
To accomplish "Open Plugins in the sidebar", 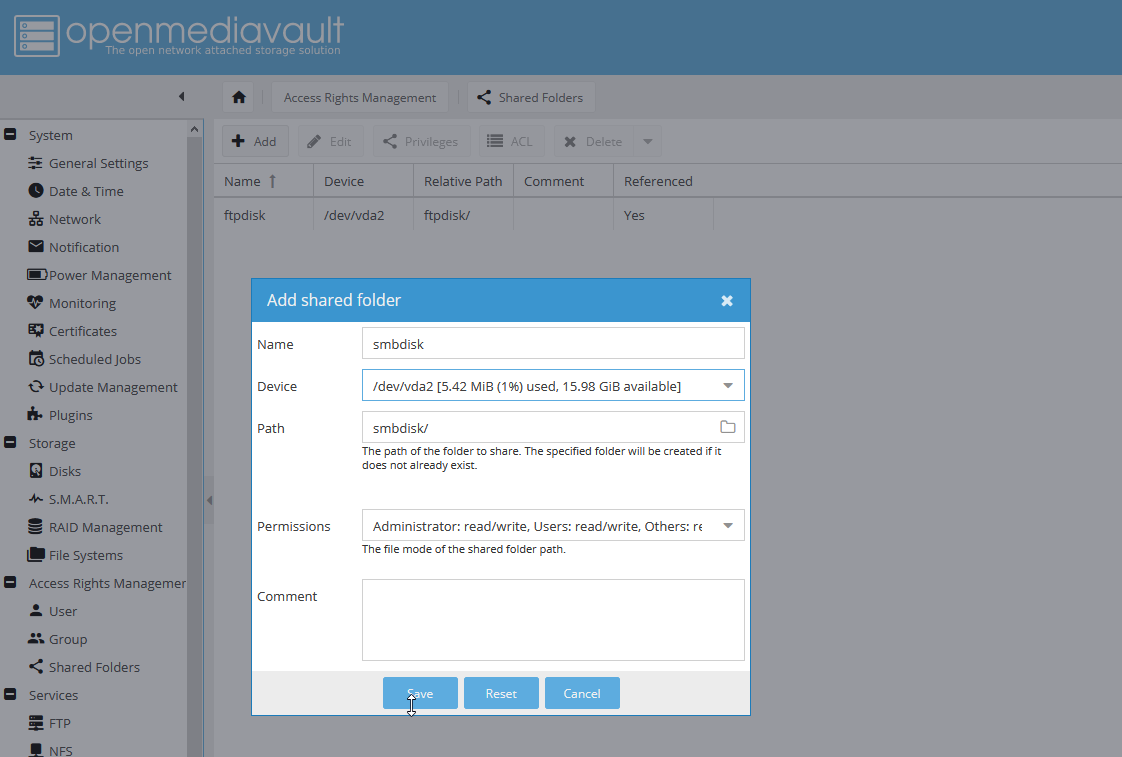I will point(70,415).
